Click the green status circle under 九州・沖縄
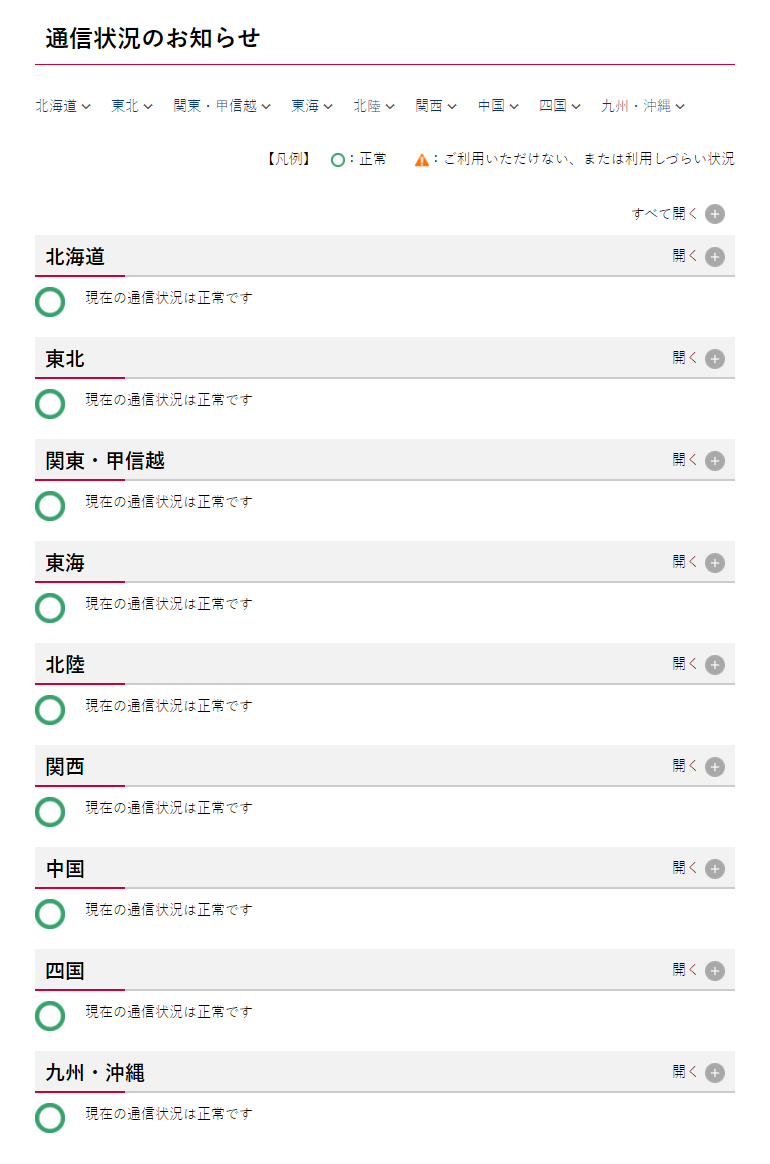The height and width of the screenshot is (1164, 770). coord(50,1118)
